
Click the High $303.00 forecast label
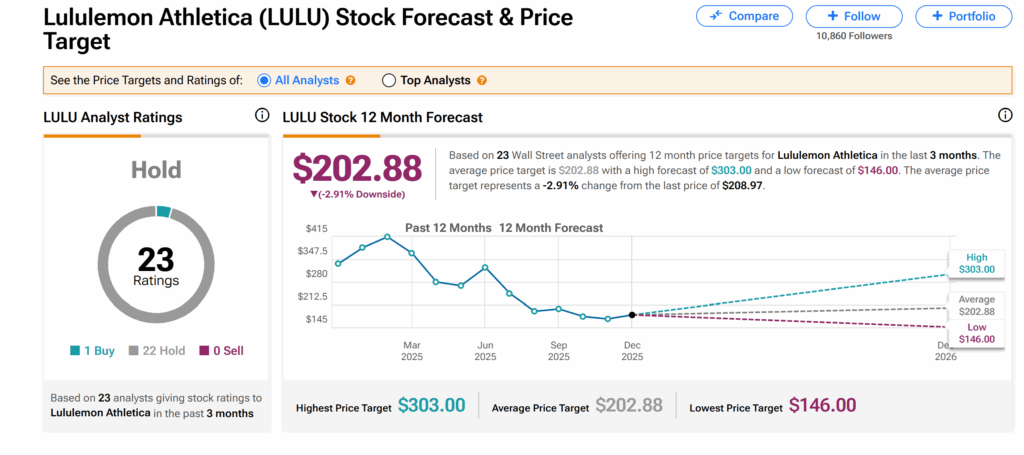976,263
